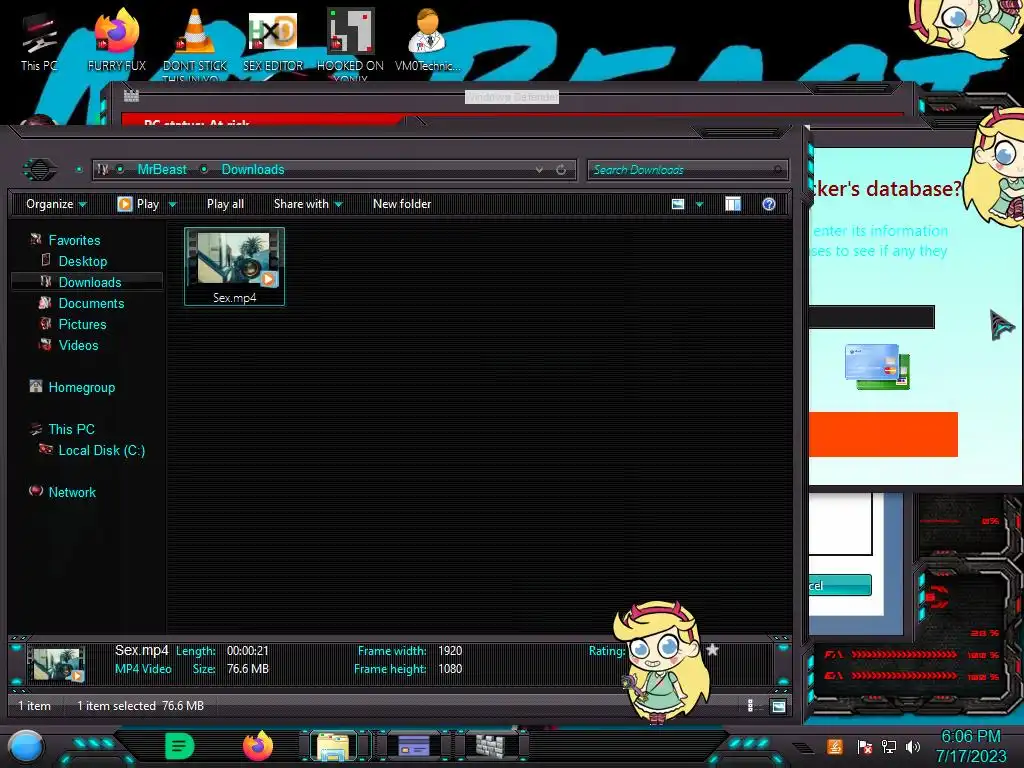This screenshot has height=768, width=1024.
Task: Click the Play toolbar button
Action: click(x=138, y=204)
